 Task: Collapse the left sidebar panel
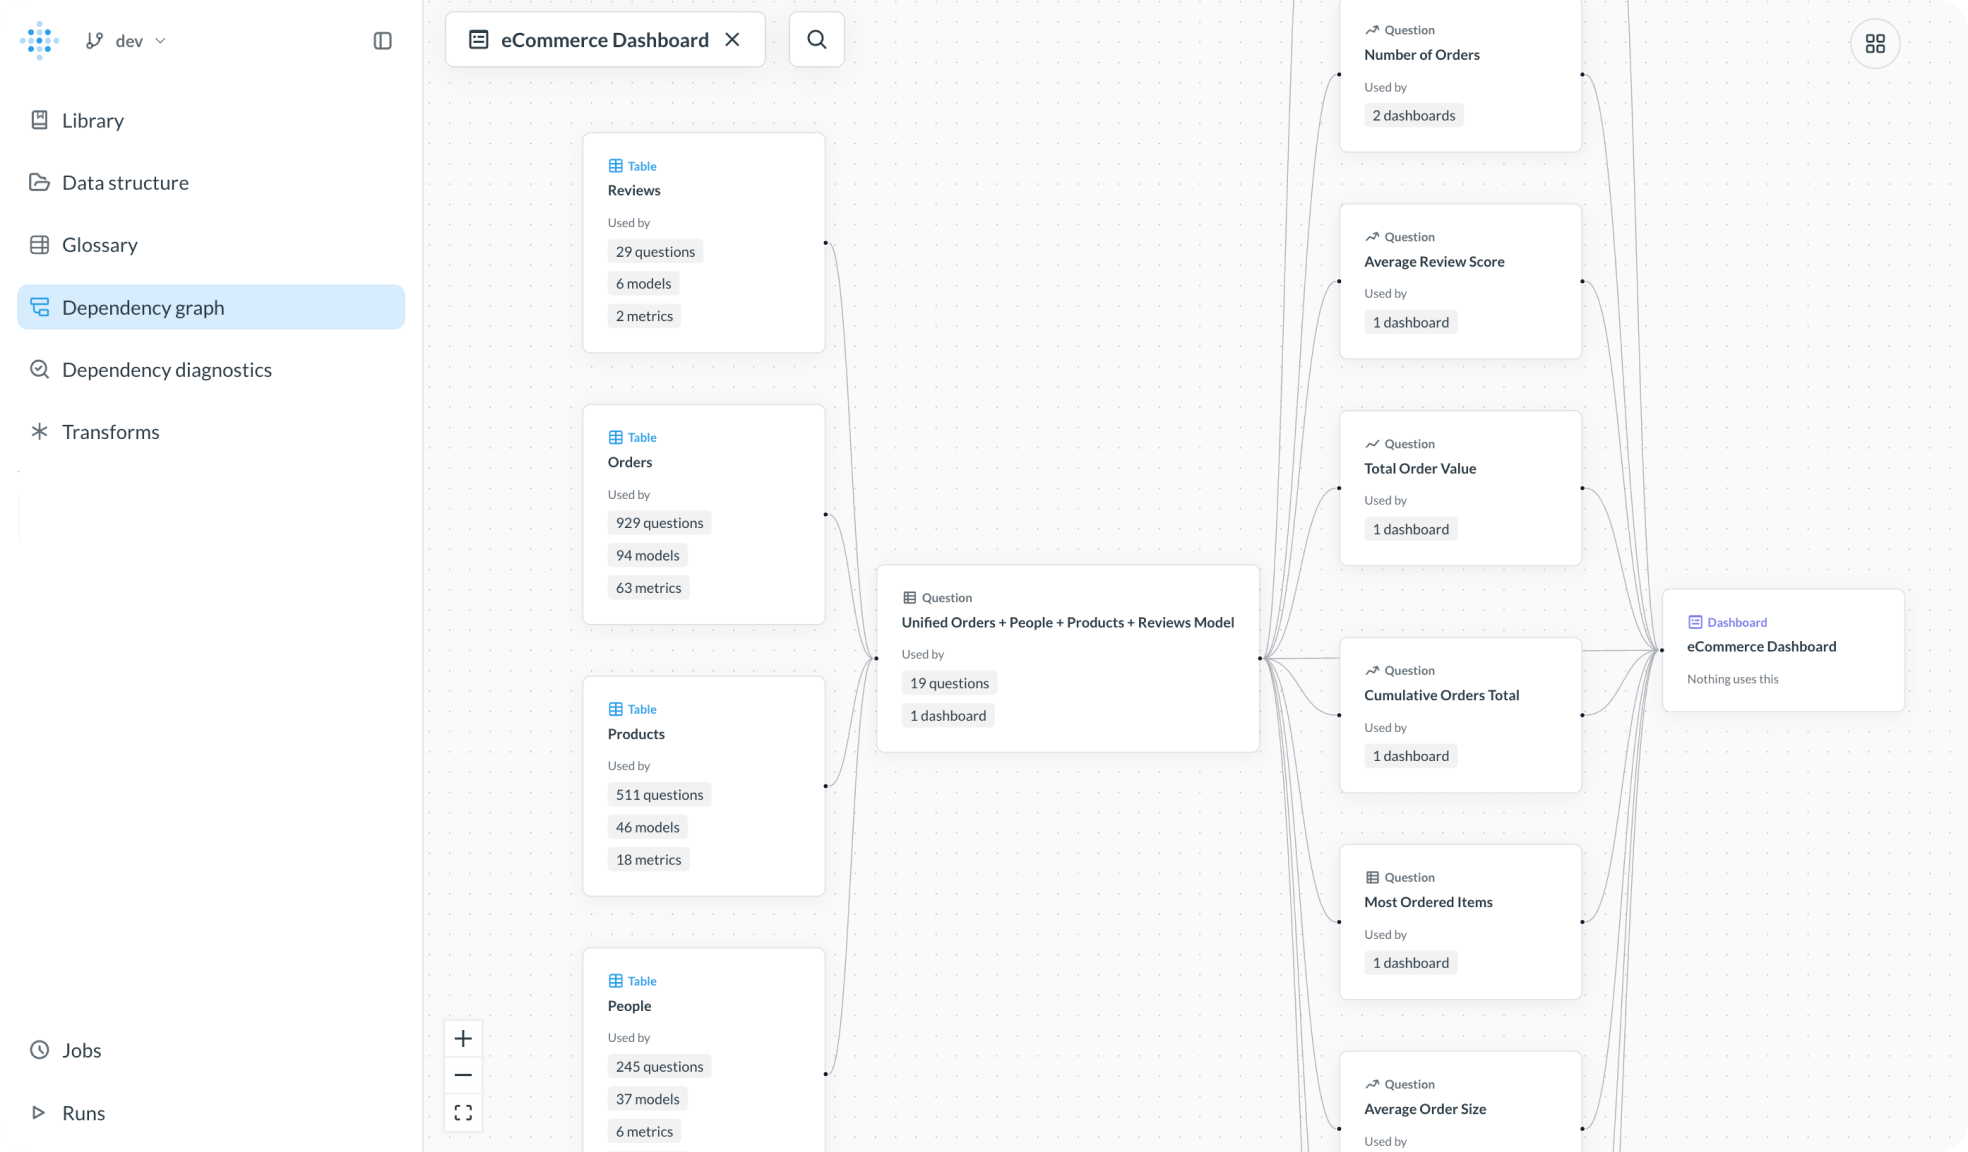tap(382, 40)
